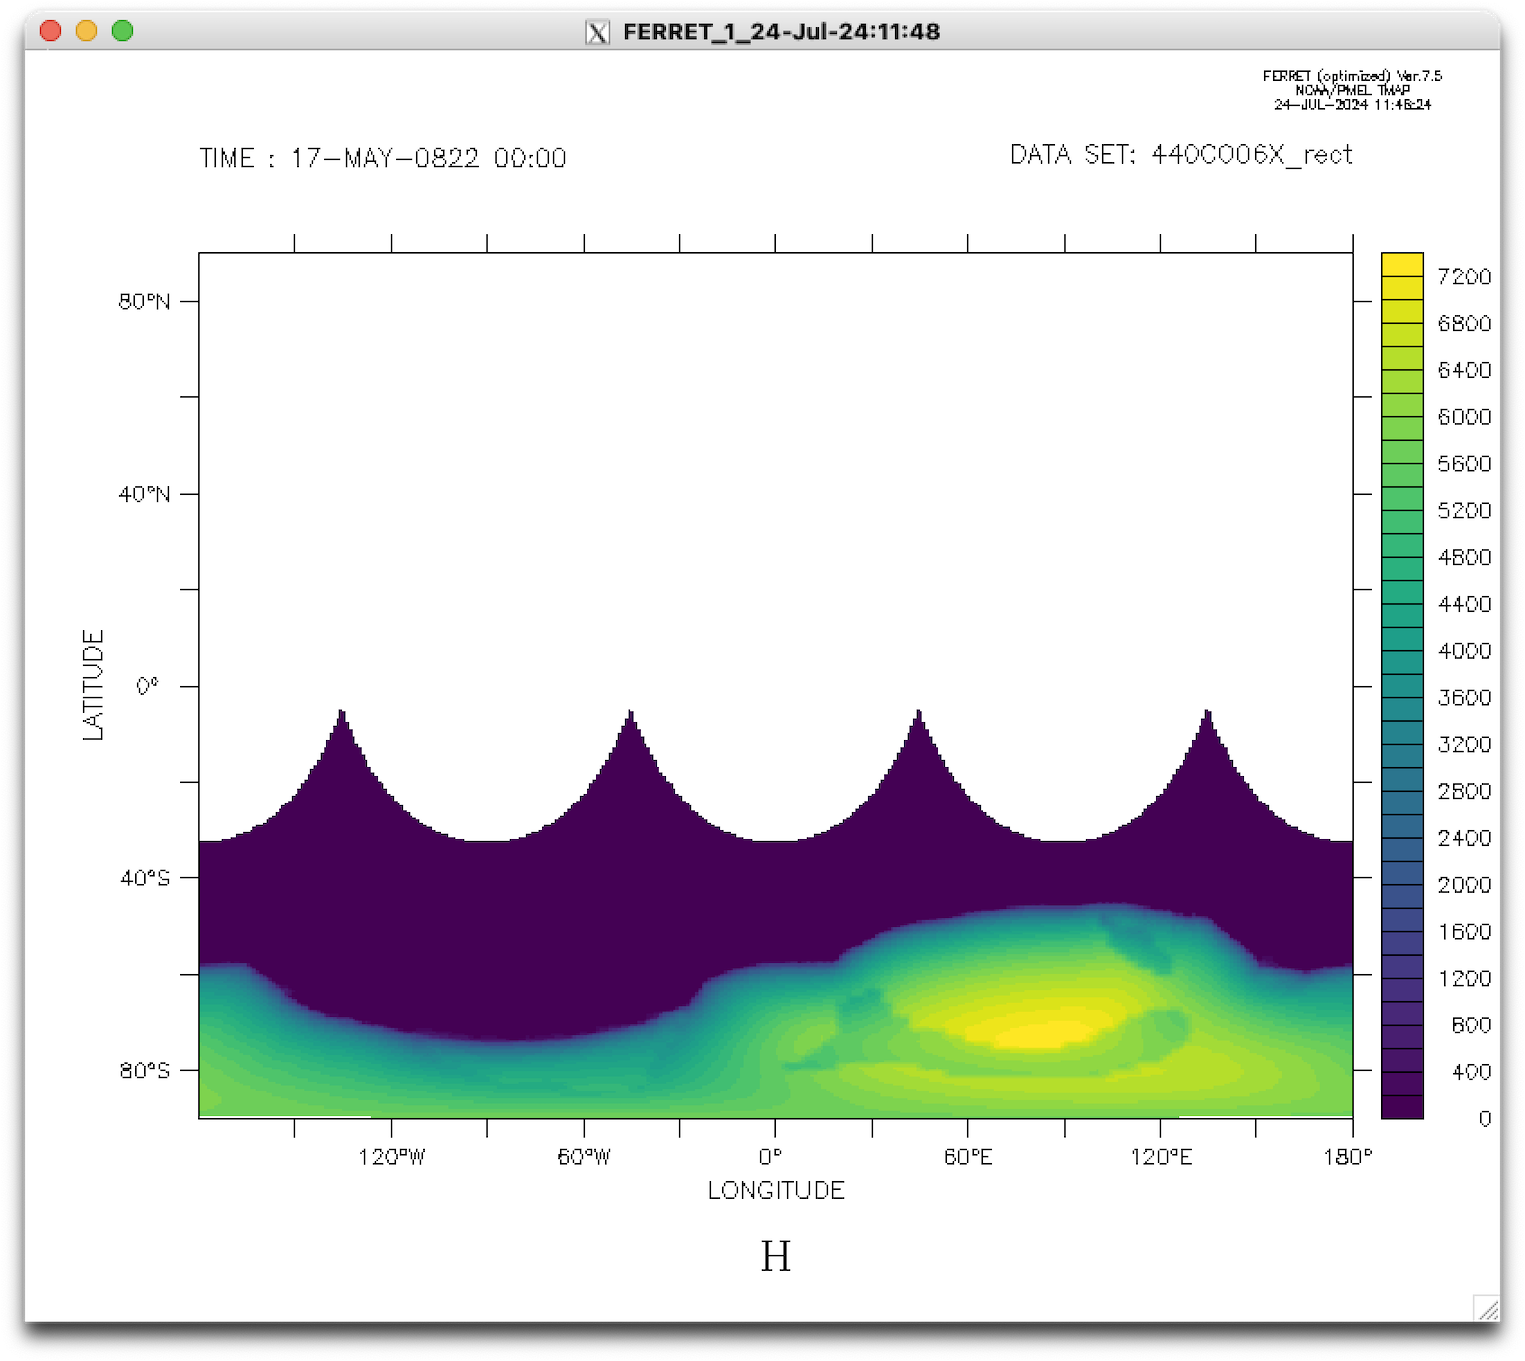Click the red close window button

50,31
